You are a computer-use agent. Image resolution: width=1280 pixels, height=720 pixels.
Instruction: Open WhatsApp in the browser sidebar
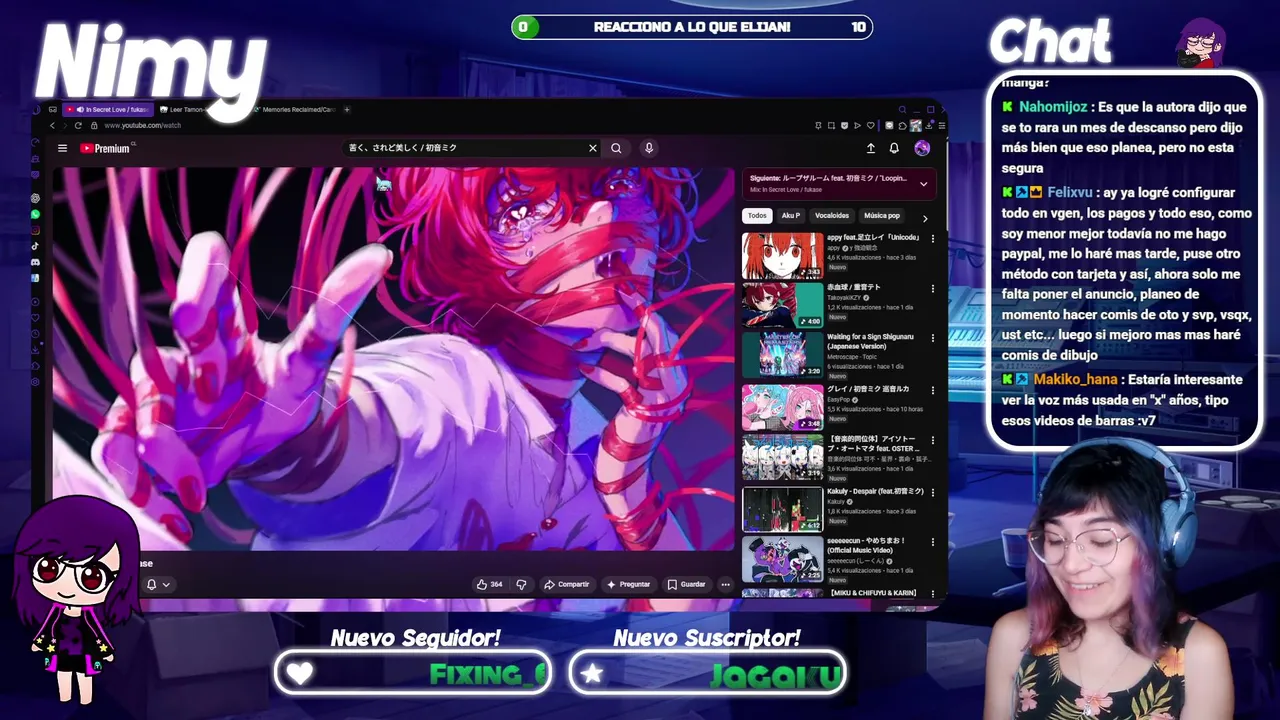pyautogui.click(x=36, y=214)
